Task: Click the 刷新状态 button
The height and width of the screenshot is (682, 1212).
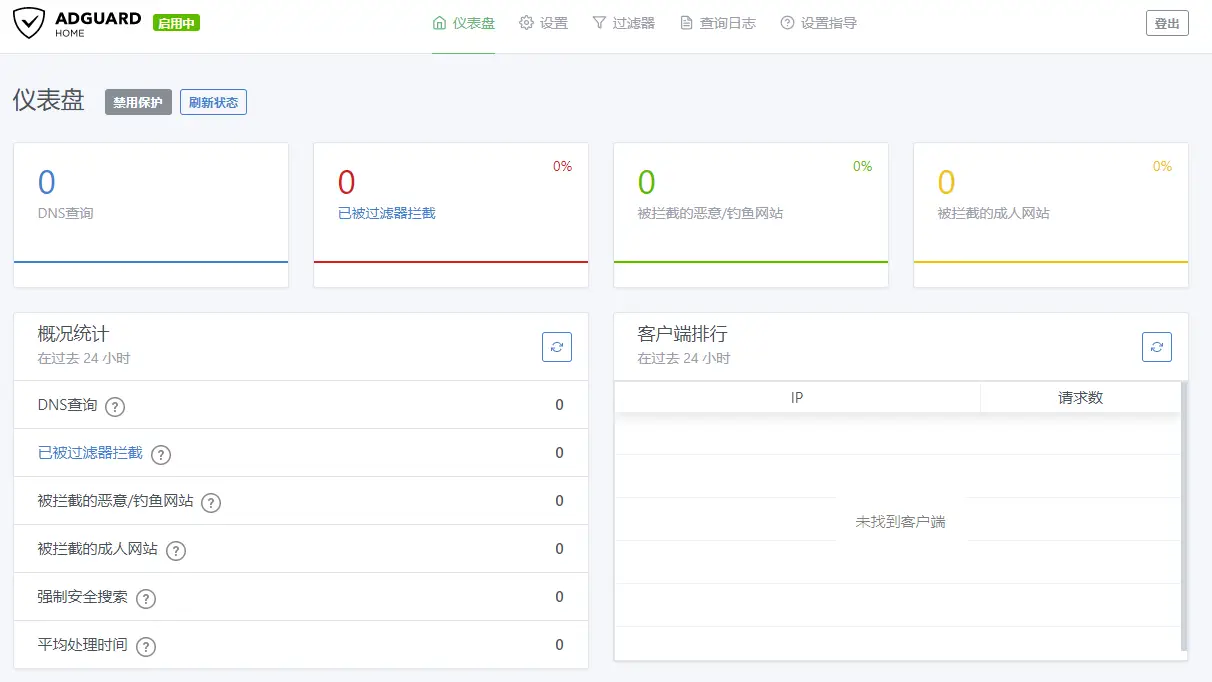Action: [x=213, y=102]
